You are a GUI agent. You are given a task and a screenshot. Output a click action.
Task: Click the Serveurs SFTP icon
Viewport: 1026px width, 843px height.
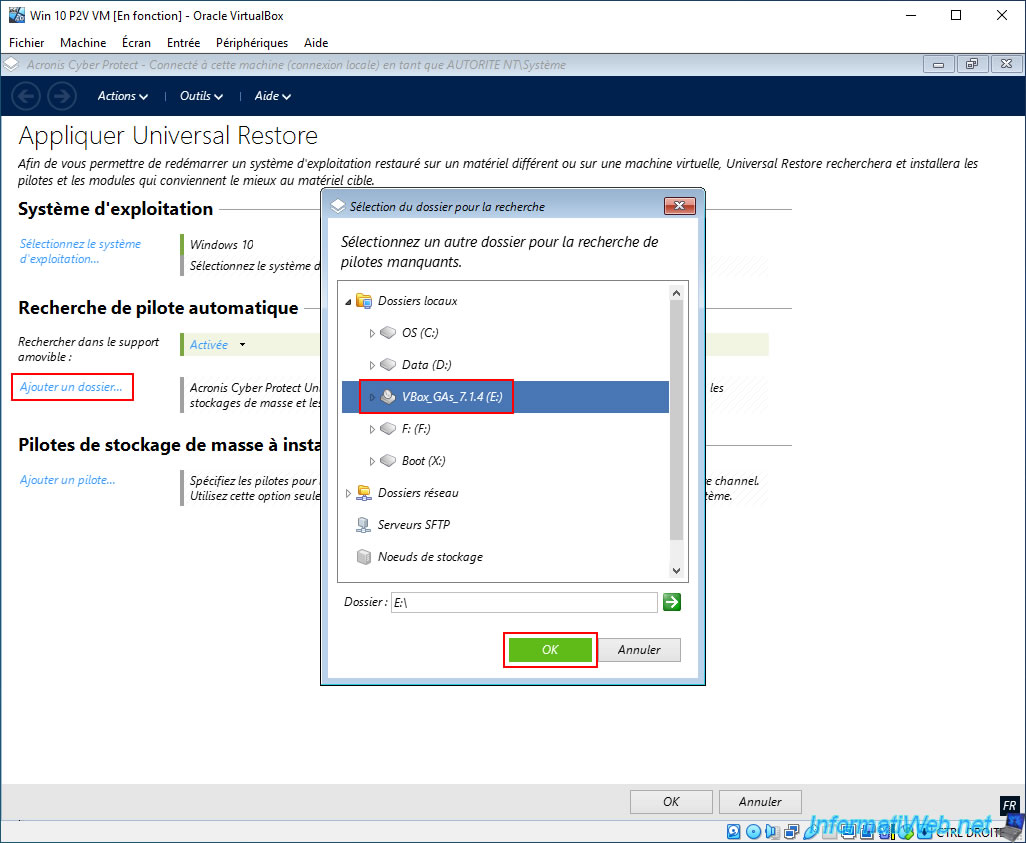[x=363, y=524]
